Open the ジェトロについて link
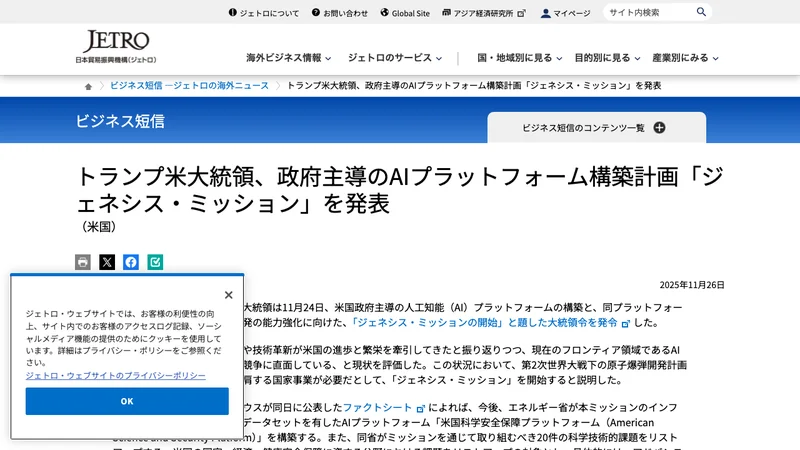800x450 pixels. [x=264, y=13]
